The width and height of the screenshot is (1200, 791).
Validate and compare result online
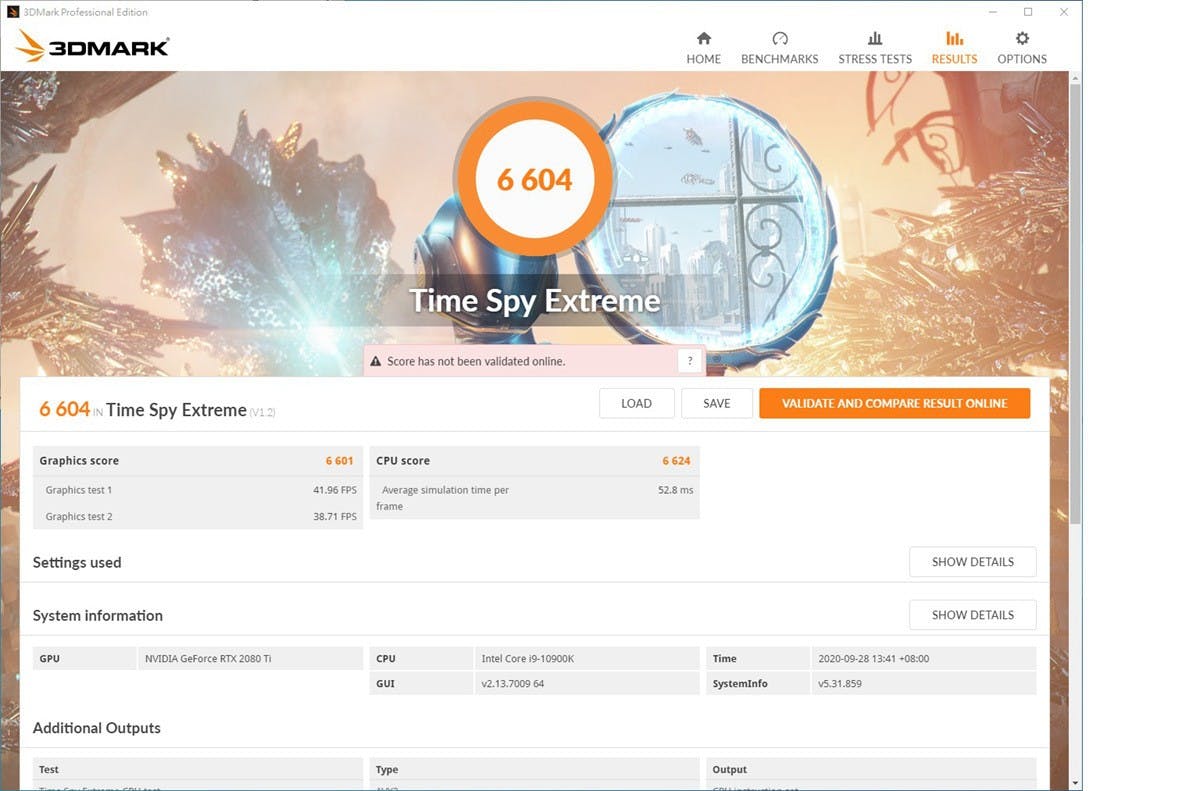894,403
